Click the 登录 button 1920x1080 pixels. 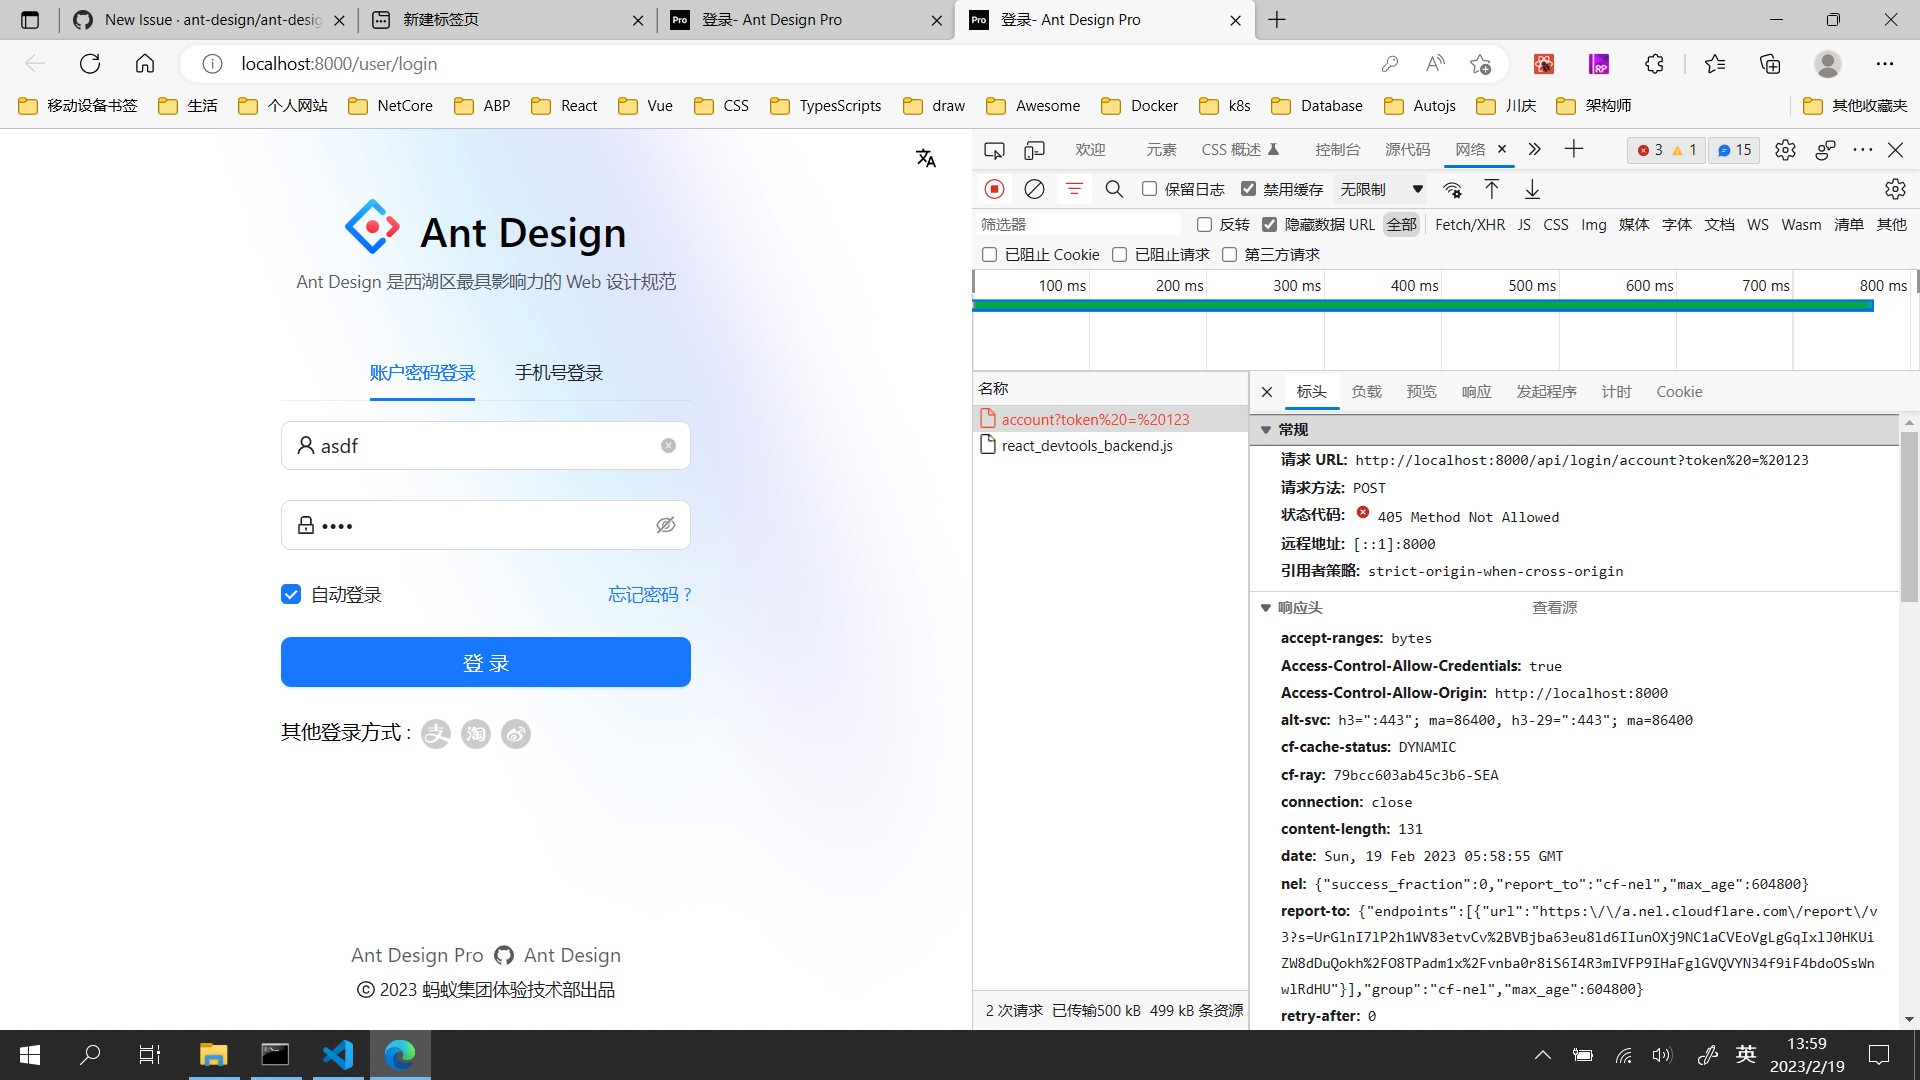pos(485,661)
